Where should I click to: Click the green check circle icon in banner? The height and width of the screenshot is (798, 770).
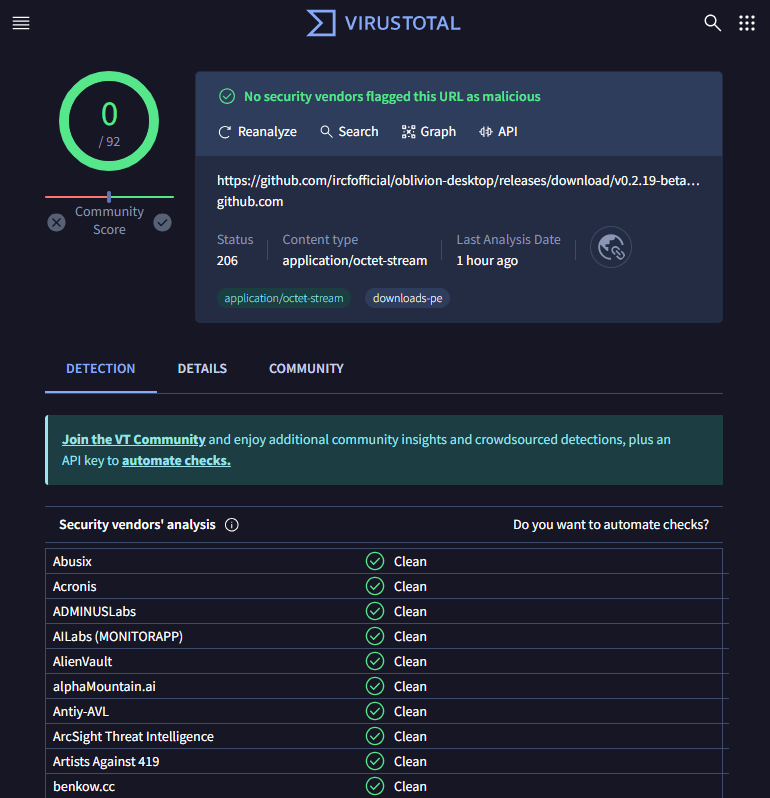coord(227,96)
